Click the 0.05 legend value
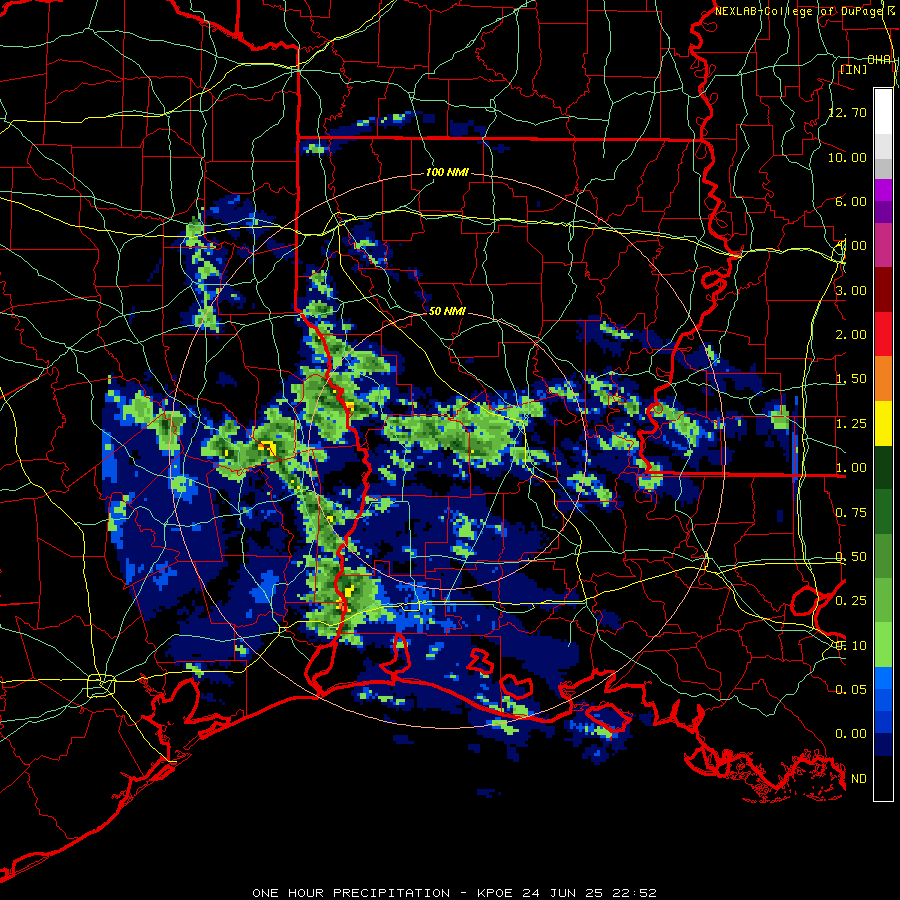 tap(851, 689)
